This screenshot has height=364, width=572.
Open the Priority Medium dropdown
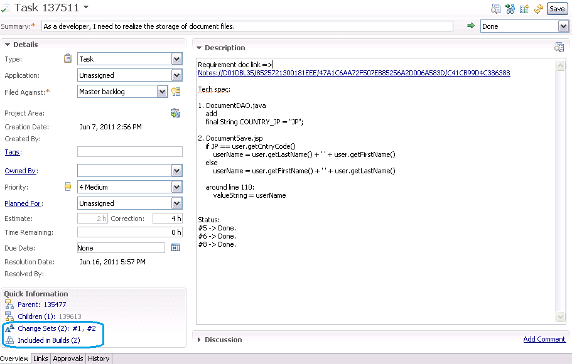177,187
